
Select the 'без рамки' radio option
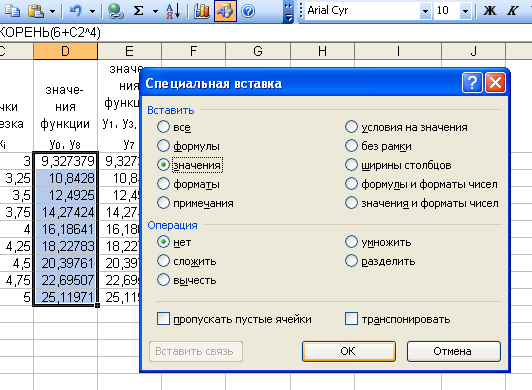tap(351, 146)
